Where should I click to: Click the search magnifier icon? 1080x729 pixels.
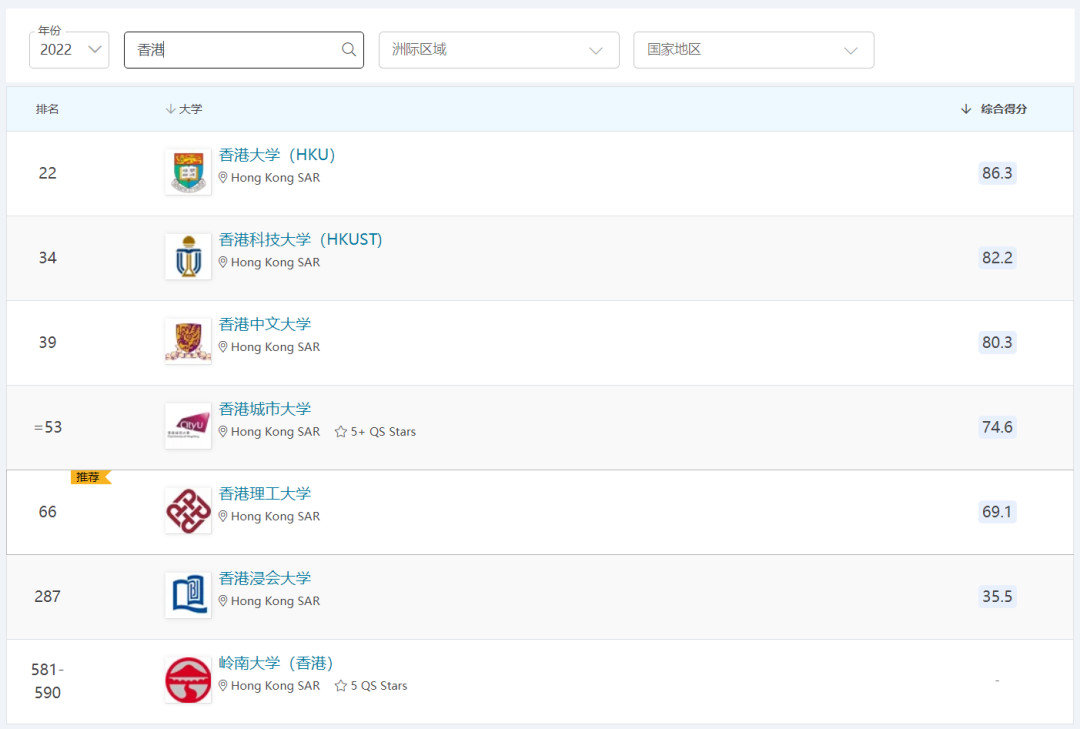point(349,50)
